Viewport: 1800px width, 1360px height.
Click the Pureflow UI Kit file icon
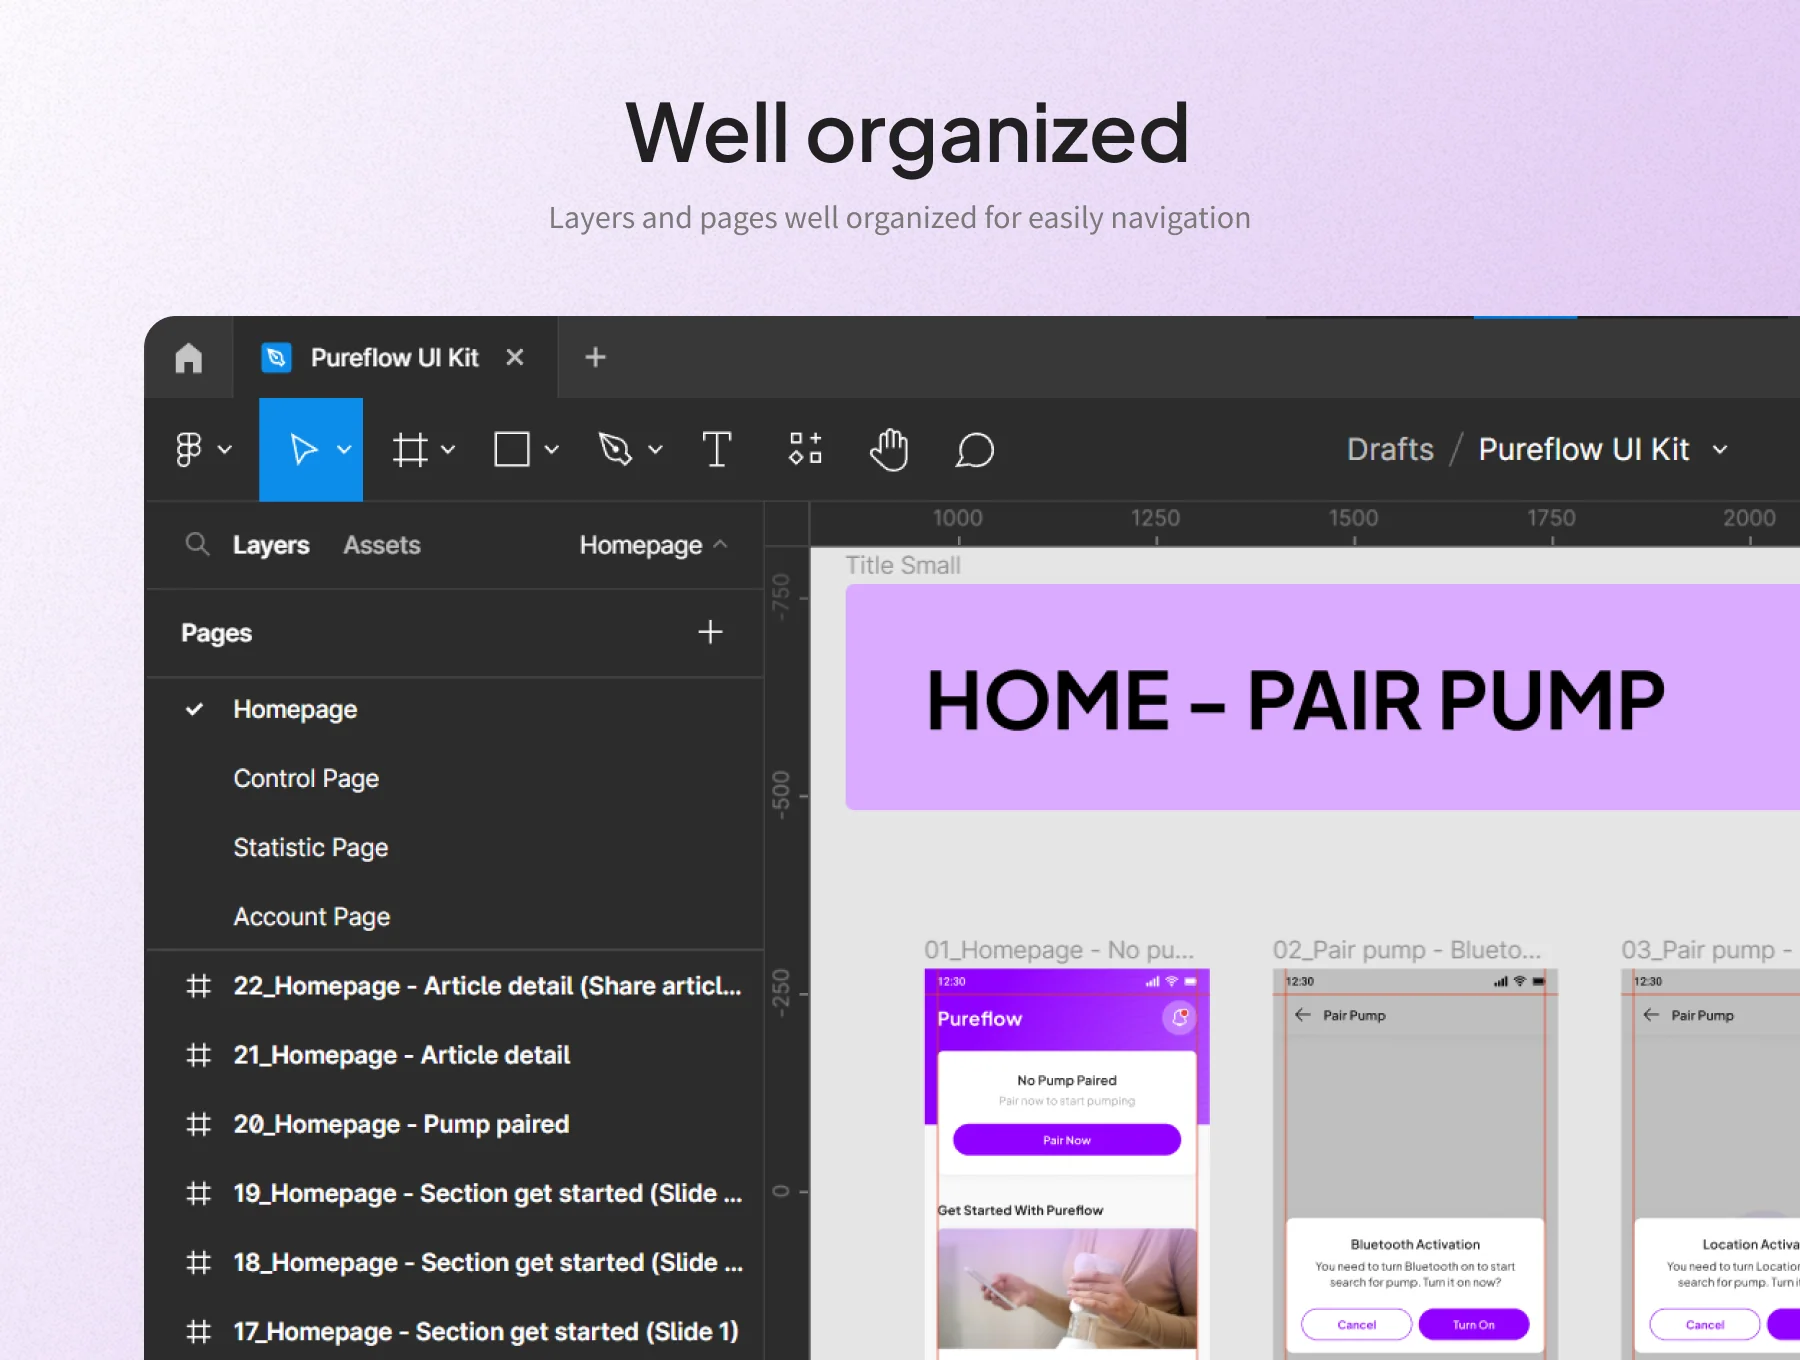point(276,357)
